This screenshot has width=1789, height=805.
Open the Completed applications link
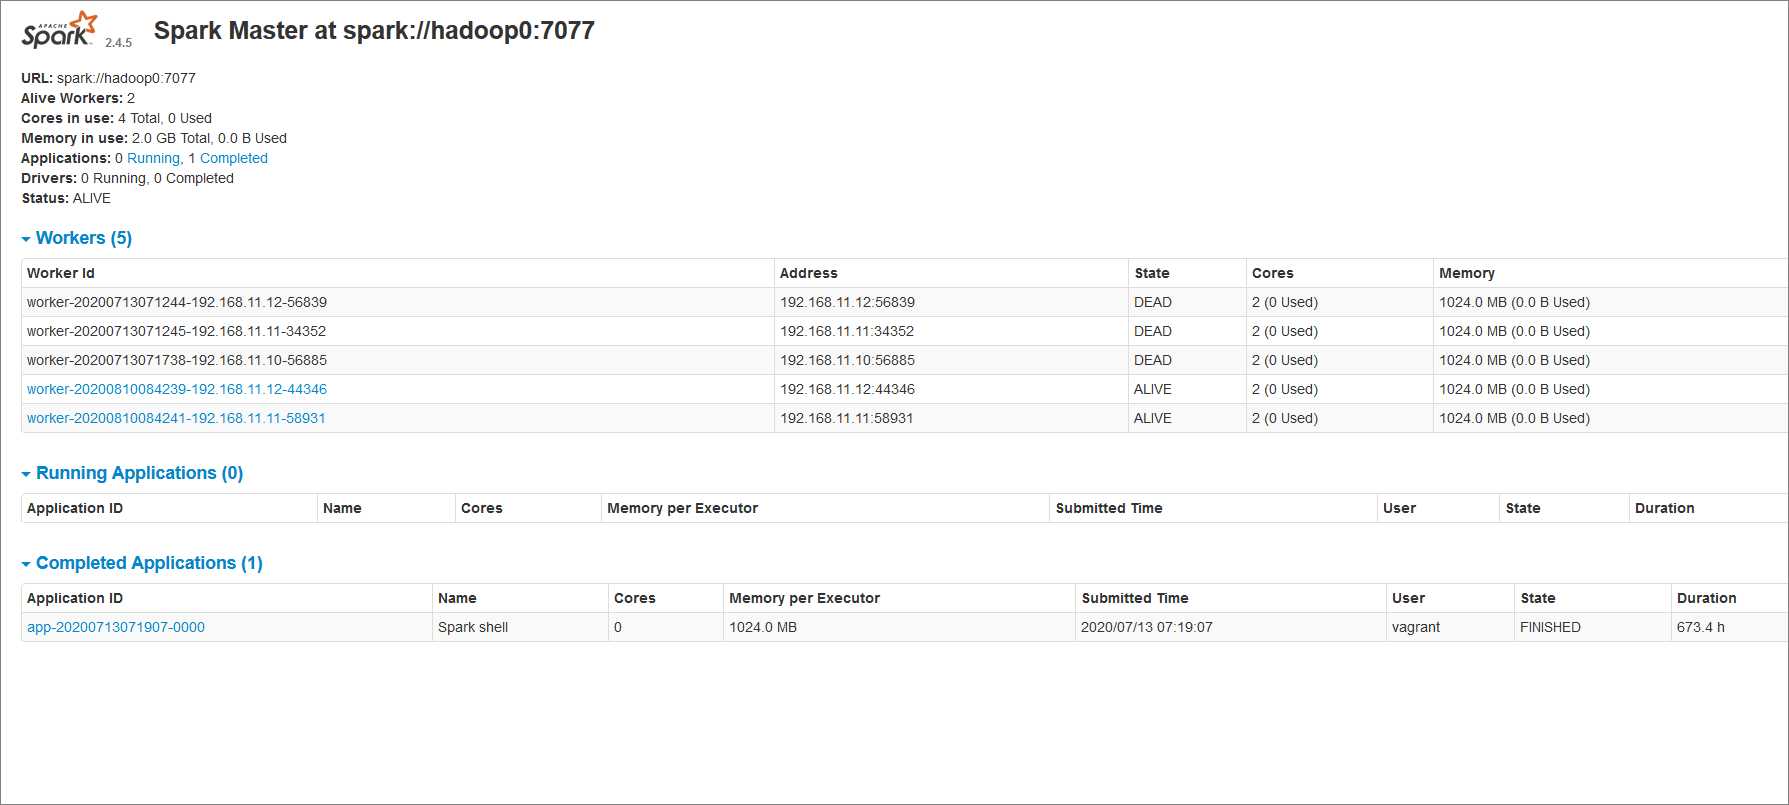(234, 158)
